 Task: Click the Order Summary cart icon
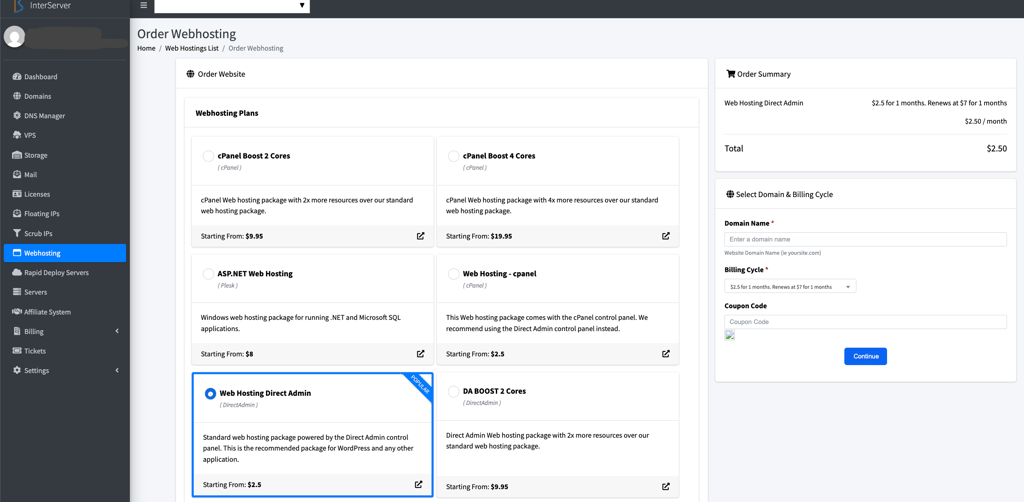click(x=731, y=74)
